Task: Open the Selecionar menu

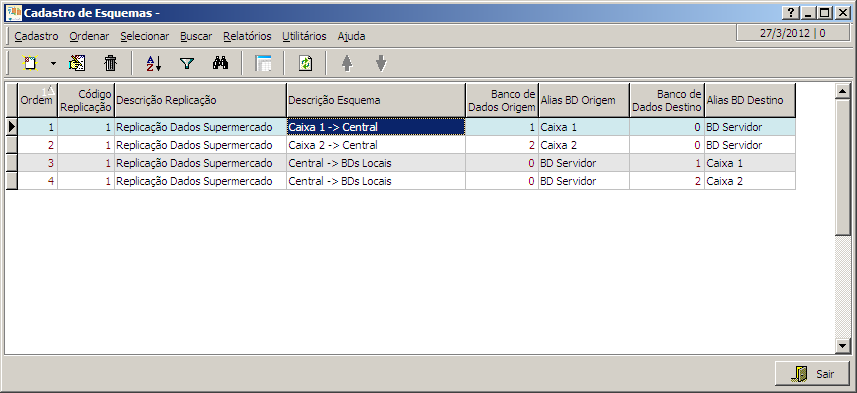Action: click(x=145, y=36)
